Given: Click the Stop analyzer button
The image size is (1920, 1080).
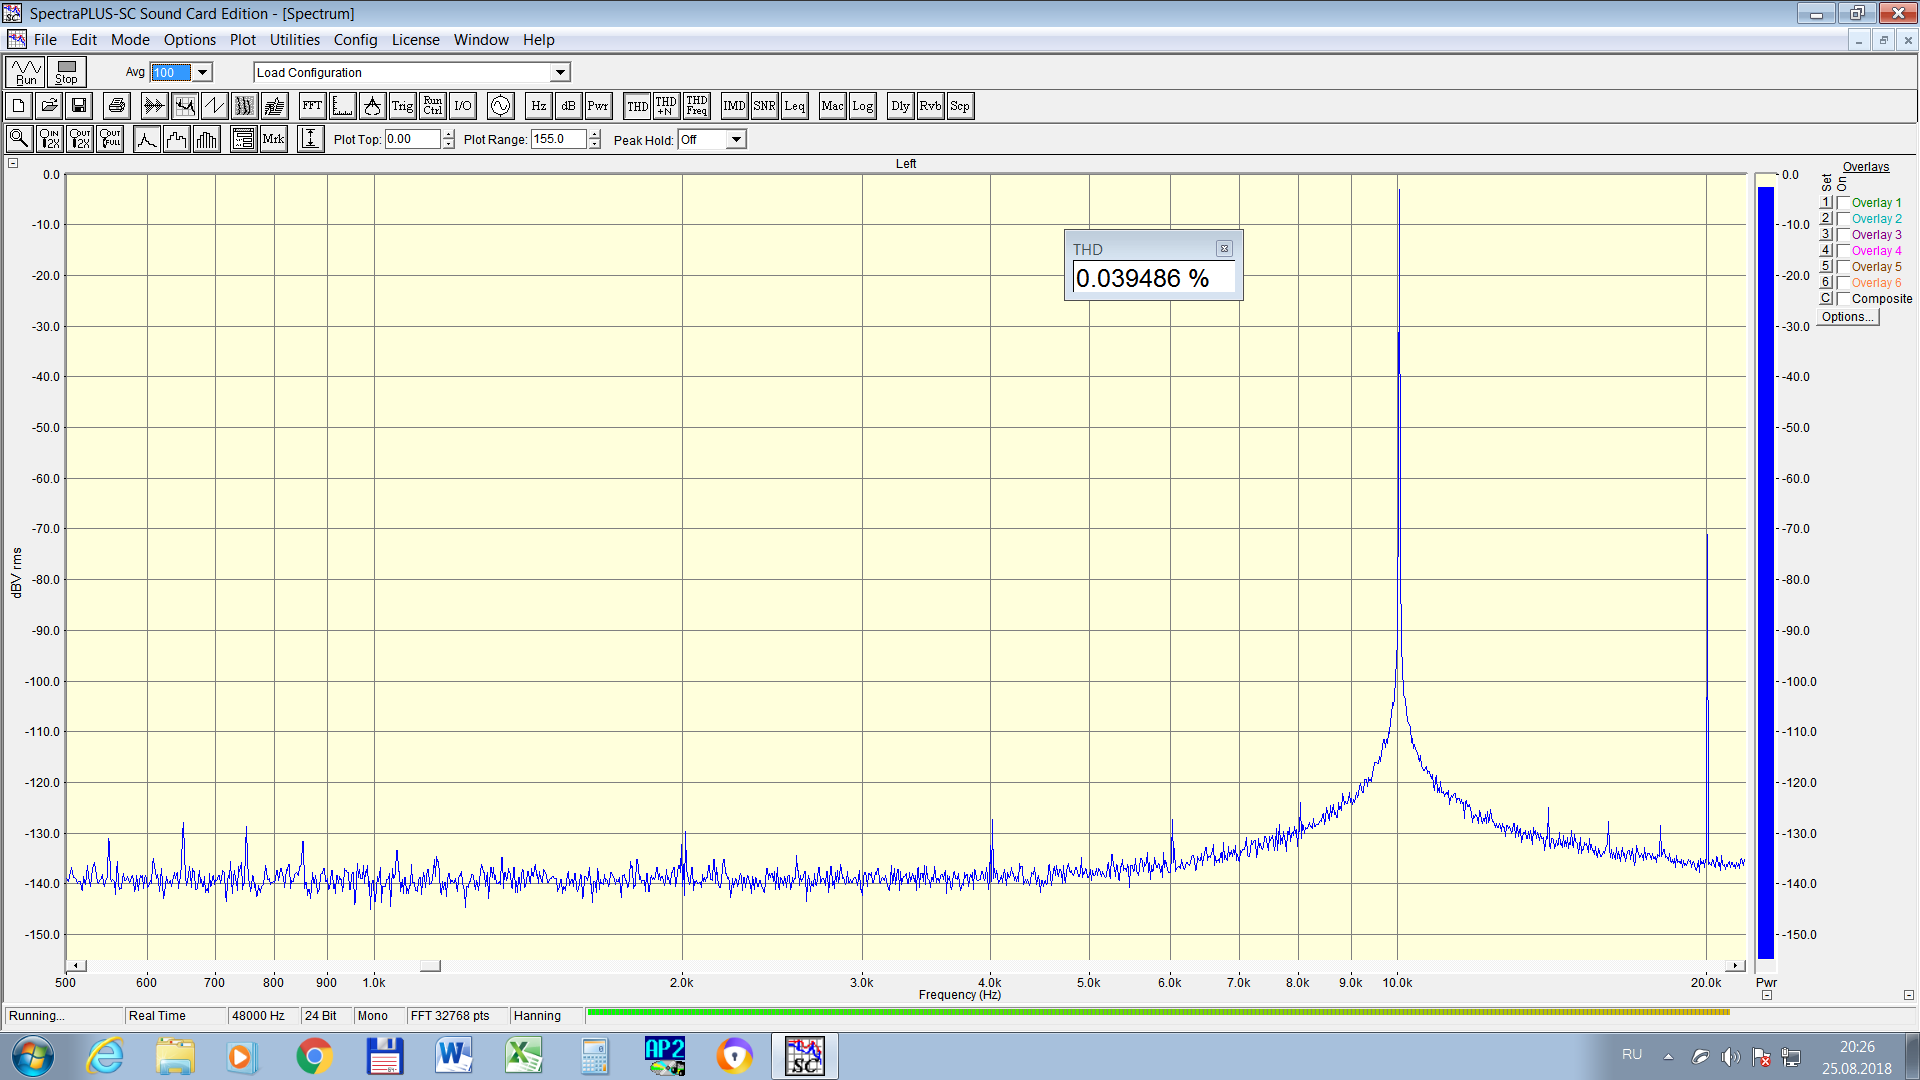Looking at the screenshot, I should tap(66, 72).
